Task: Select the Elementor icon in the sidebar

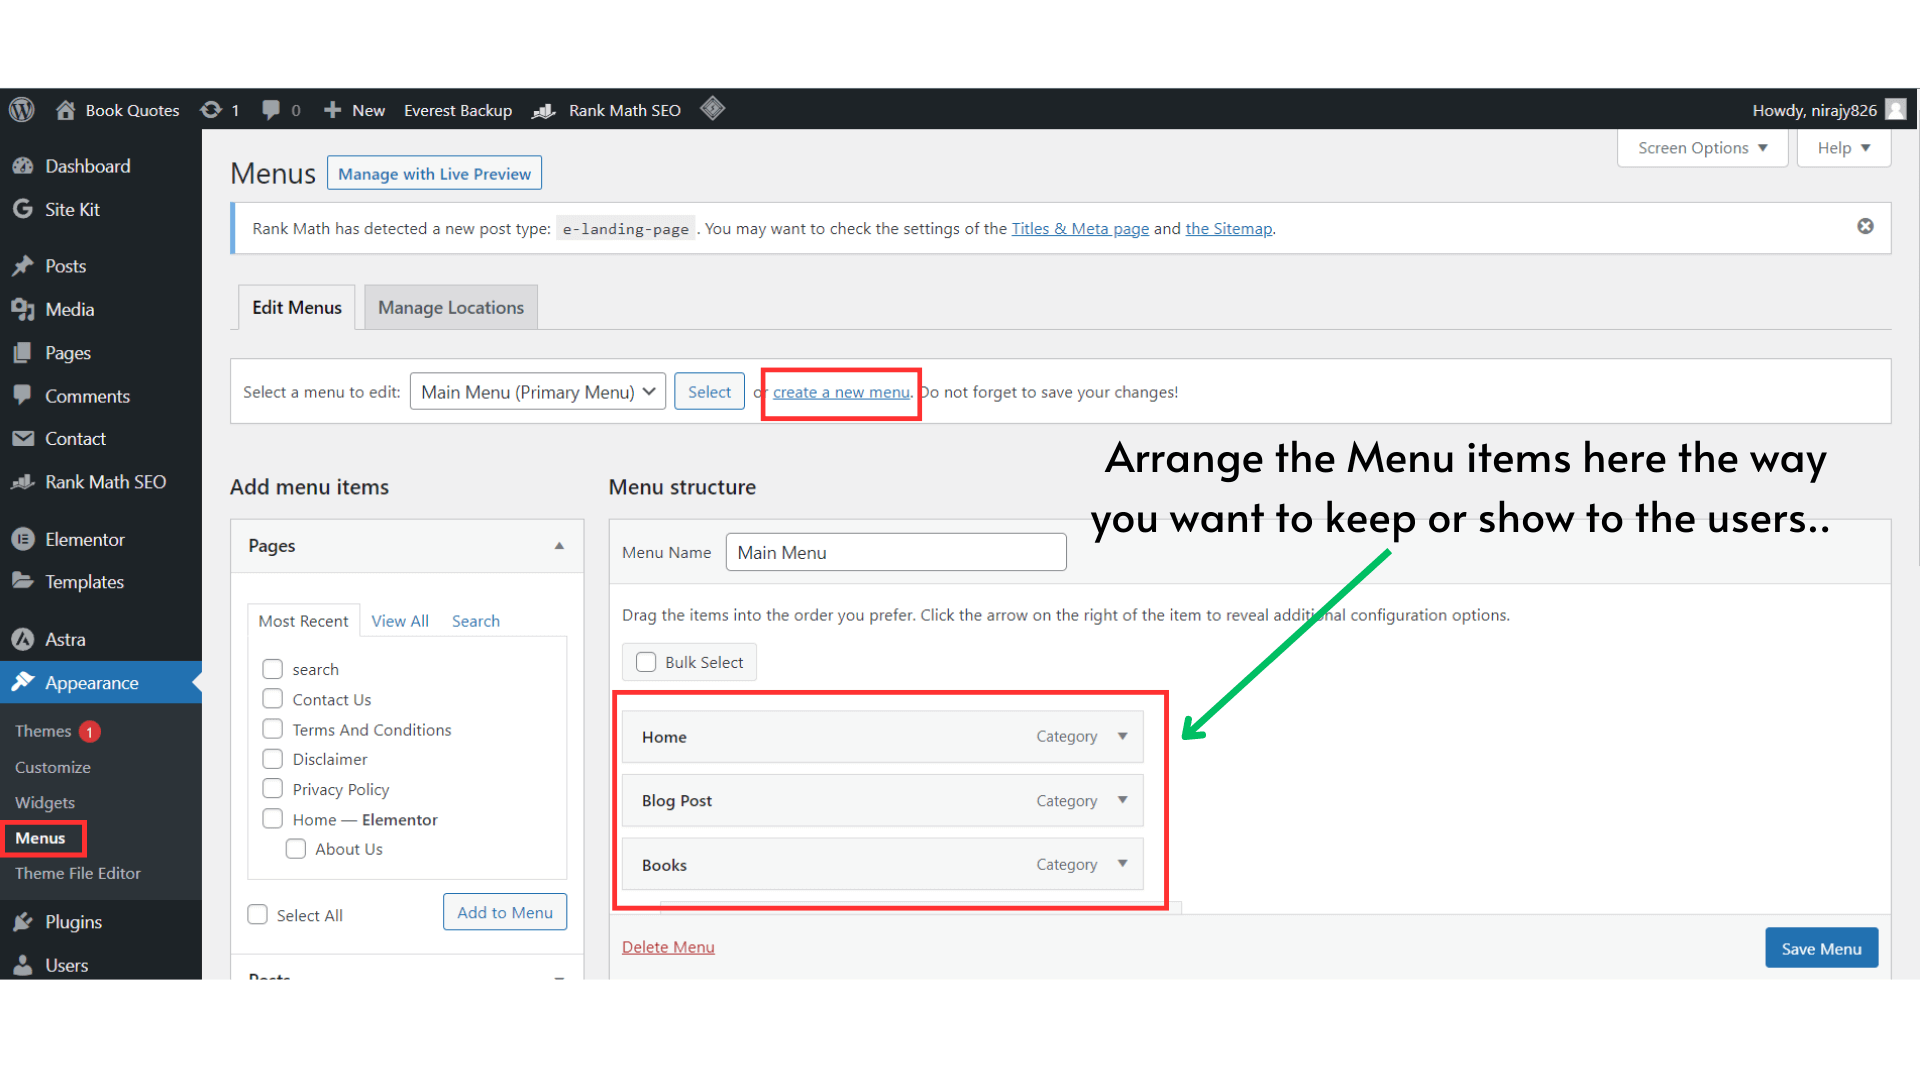Action: click(23, 539)
